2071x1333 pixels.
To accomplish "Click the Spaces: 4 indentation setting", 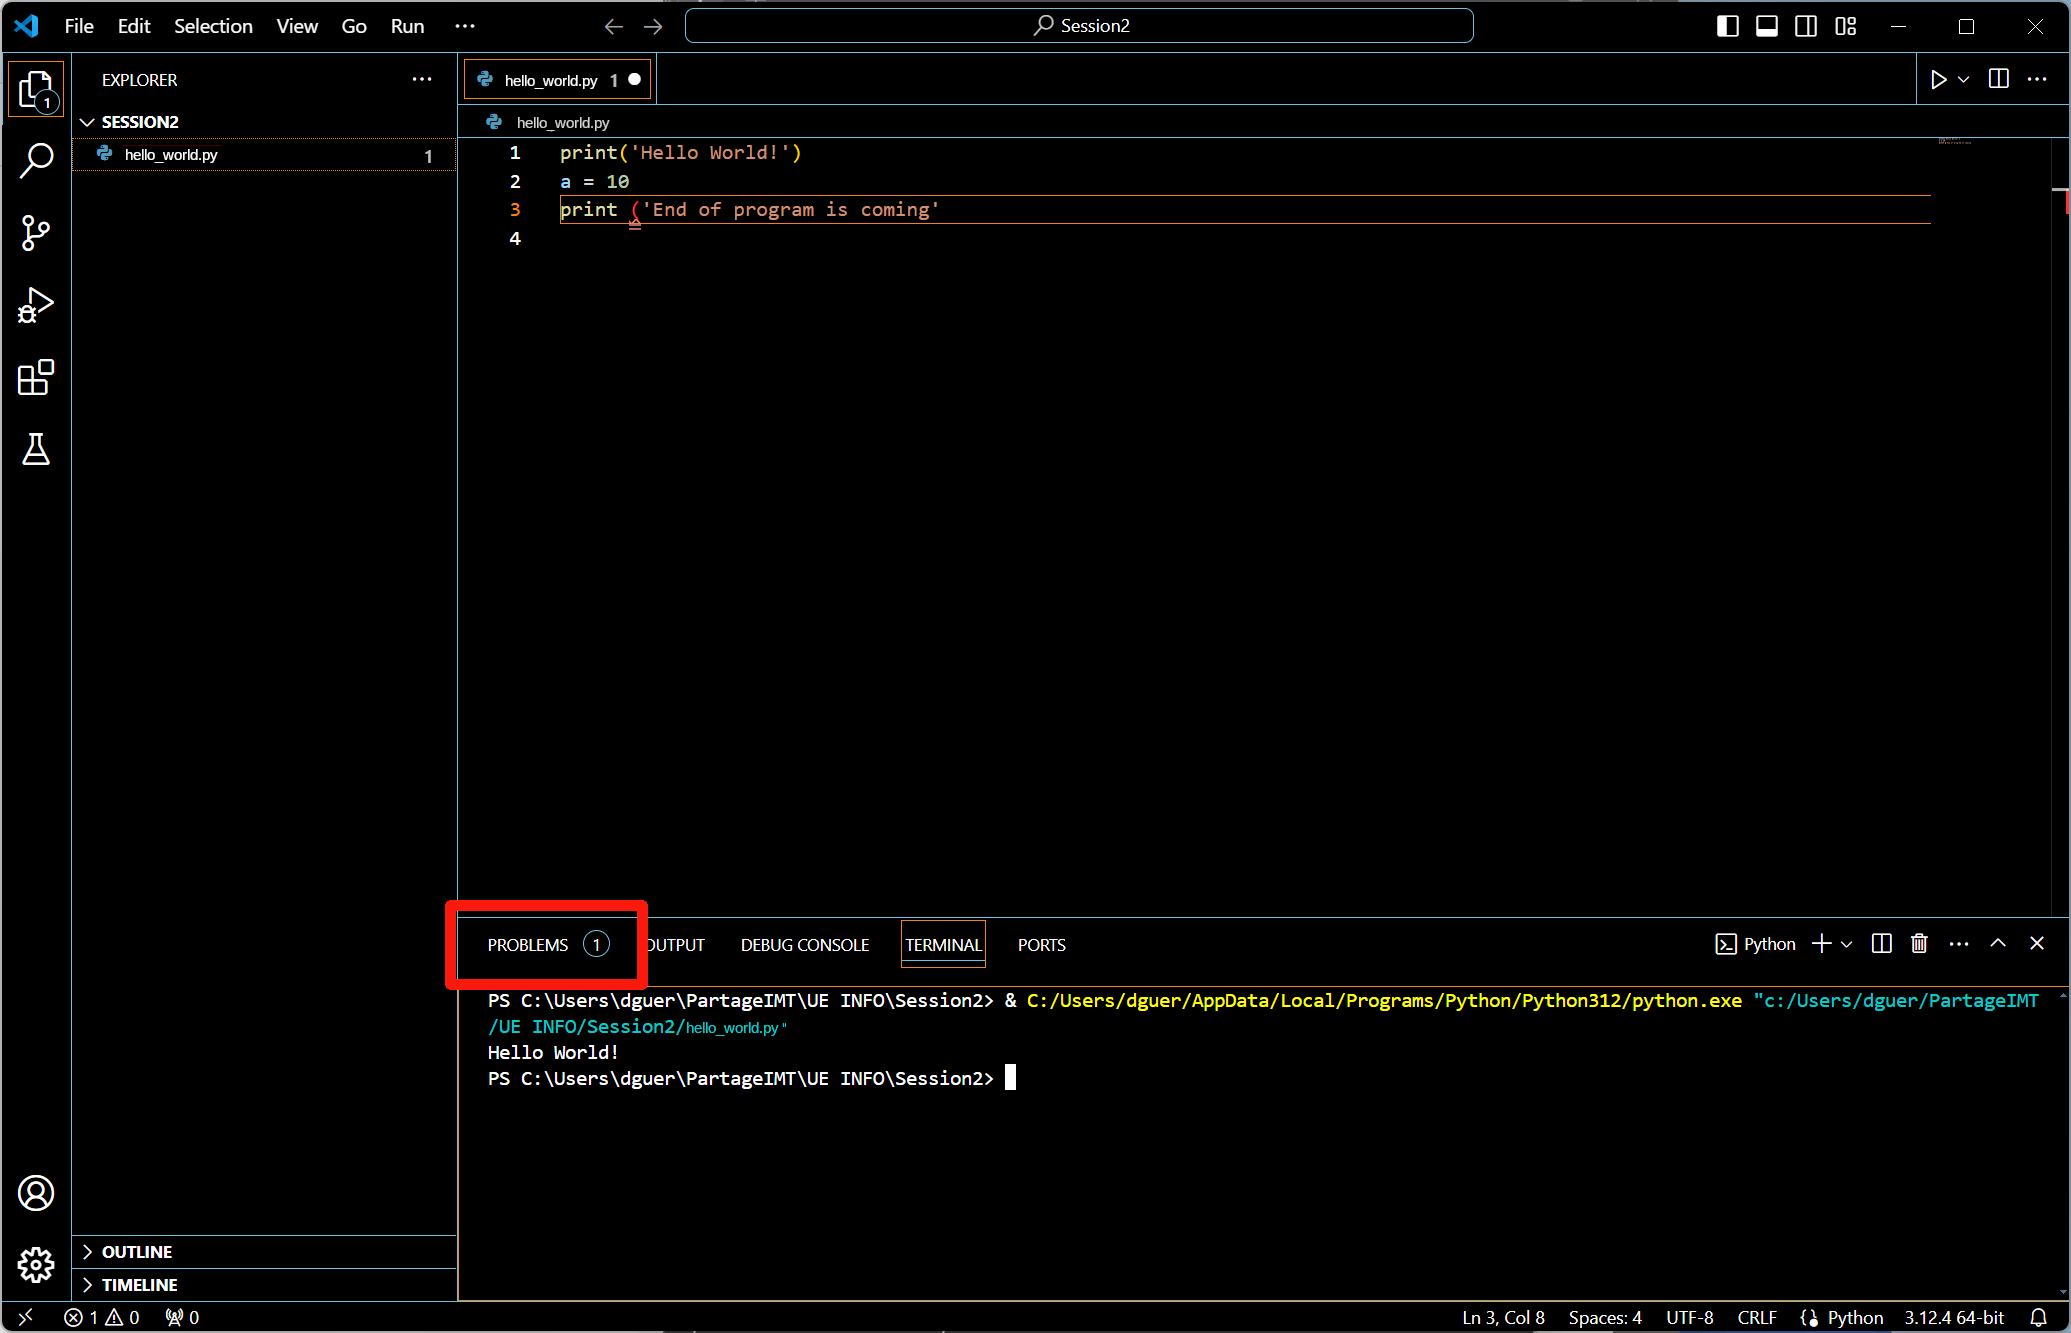I will [x=1604, y=1318].
